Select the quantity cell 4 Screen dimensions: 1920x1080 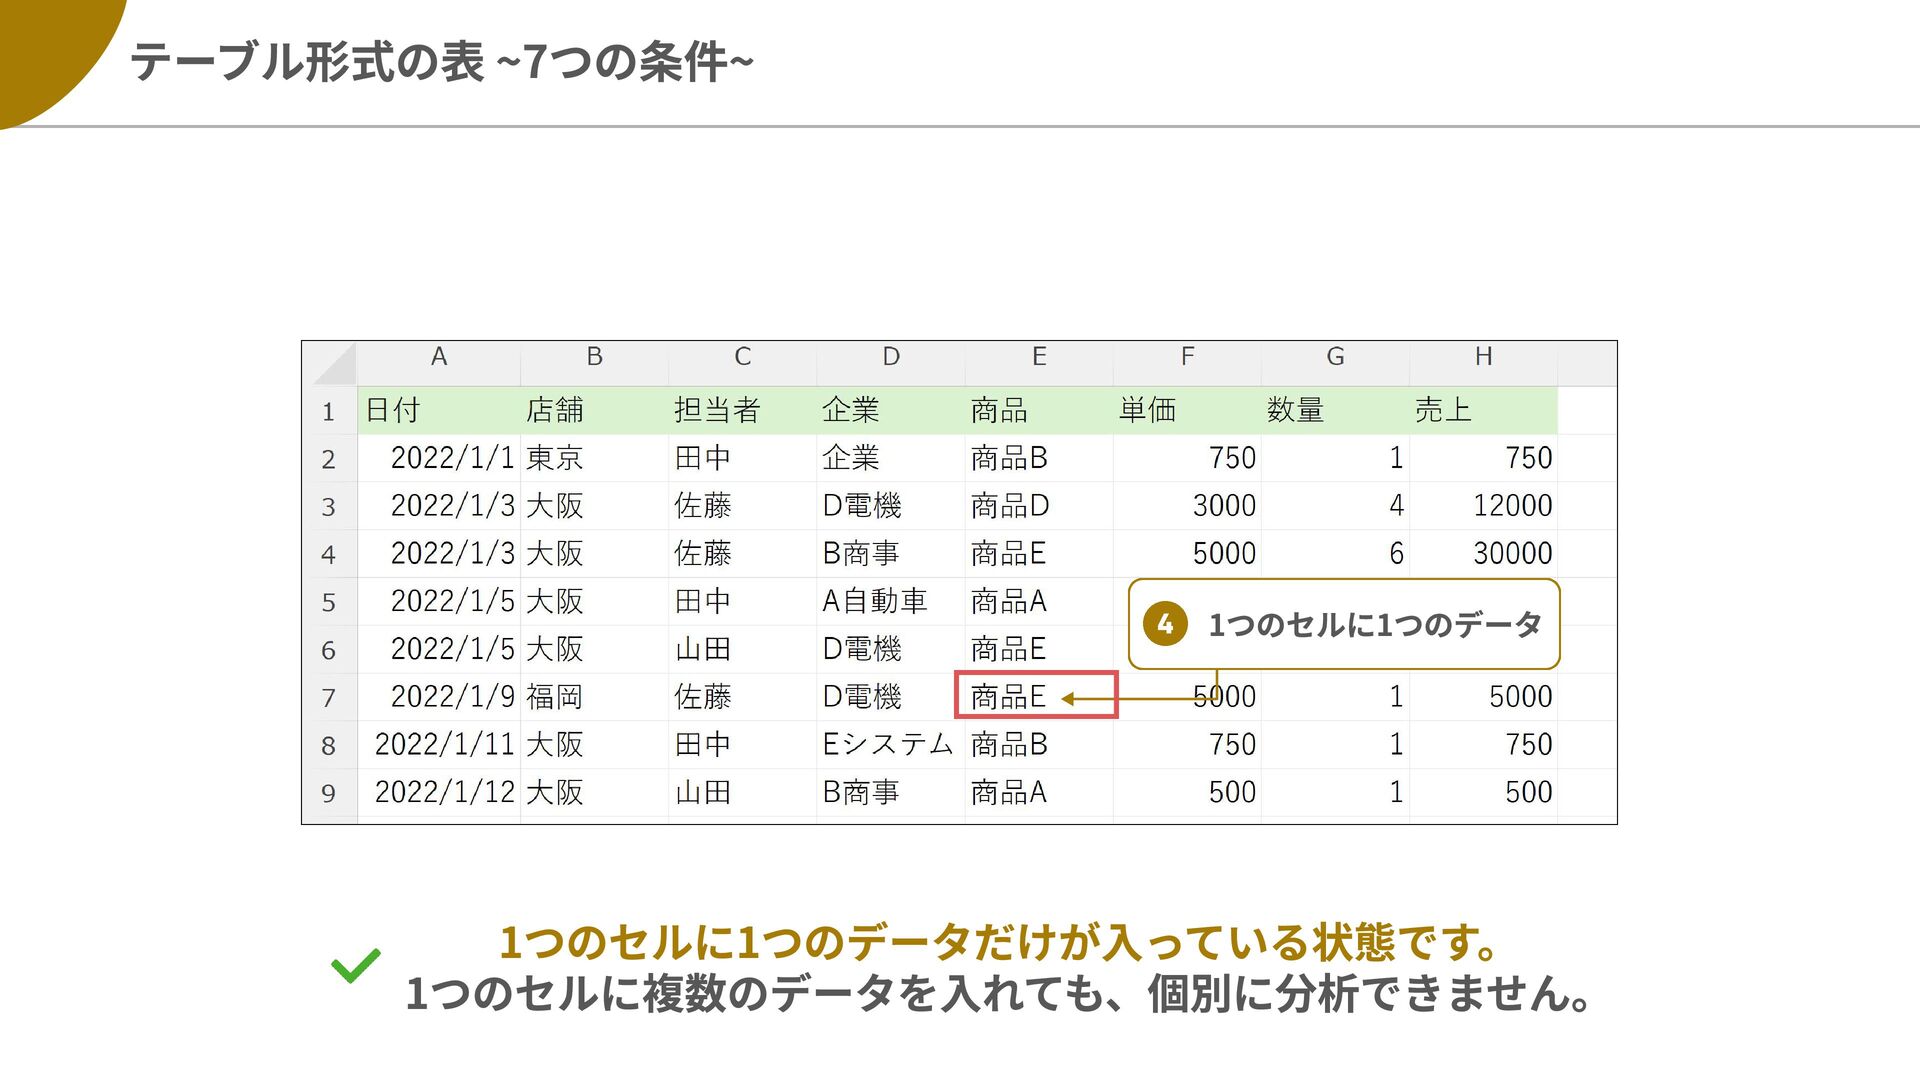(1335, 506)
